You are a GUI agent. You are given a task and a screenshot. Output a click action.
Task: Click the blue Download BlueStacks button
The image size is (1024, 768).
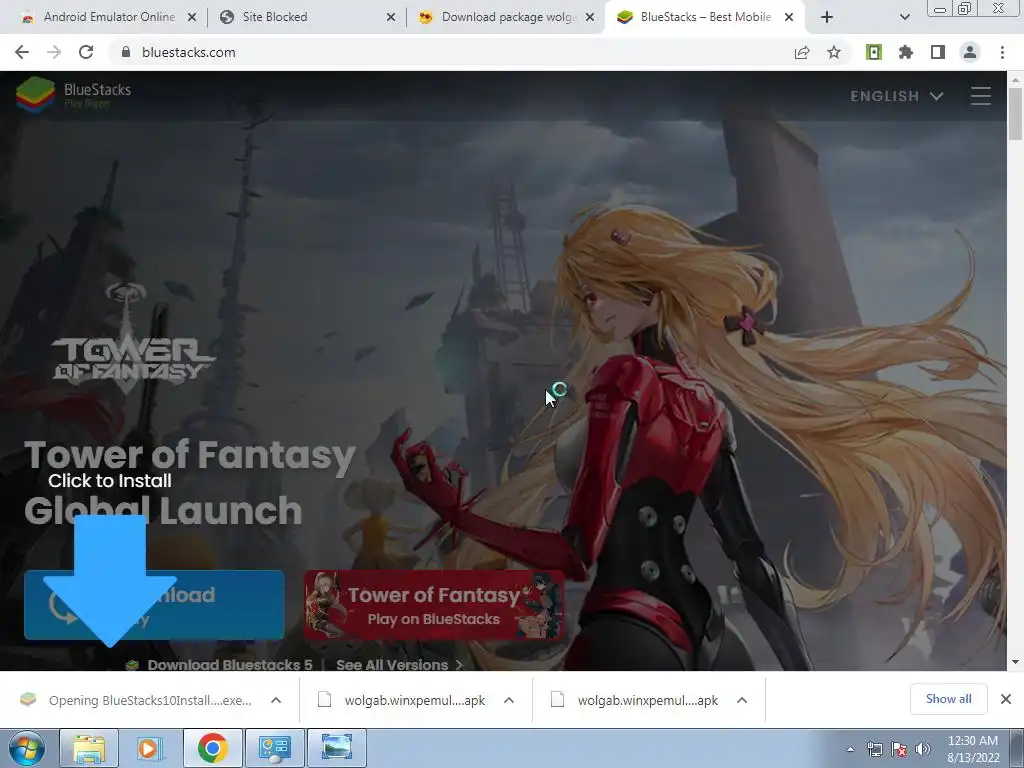click(154, 605)
